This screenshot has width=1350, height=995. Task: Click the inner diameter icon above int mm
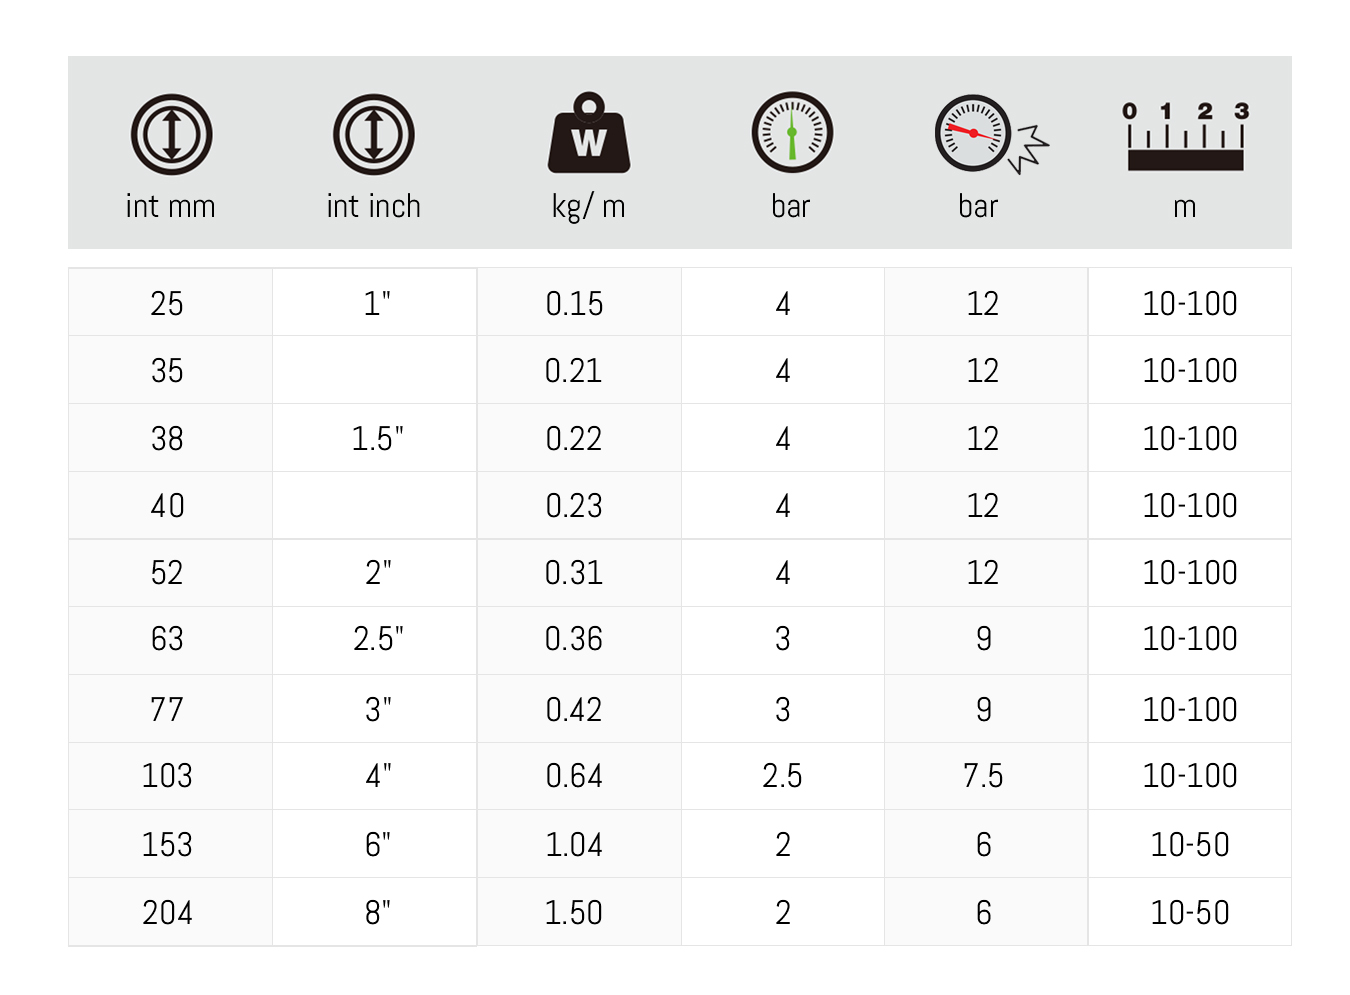pos(171,135)
